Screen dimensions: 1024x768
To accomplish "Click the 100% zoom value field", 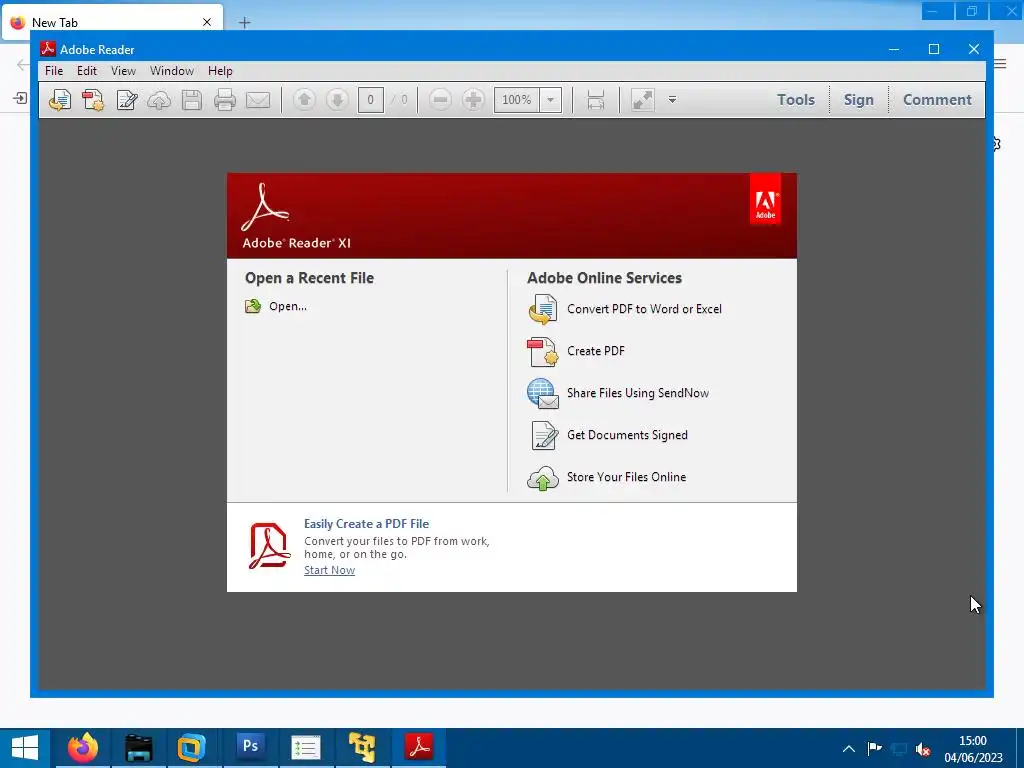I will 517,100.
